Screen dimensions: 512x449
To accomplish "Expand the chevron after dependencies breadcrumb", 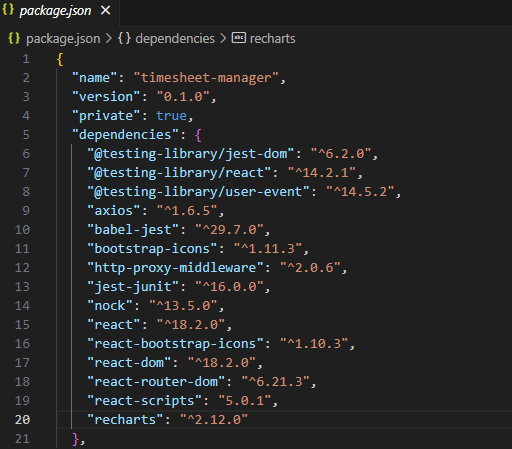I will 223,38.
